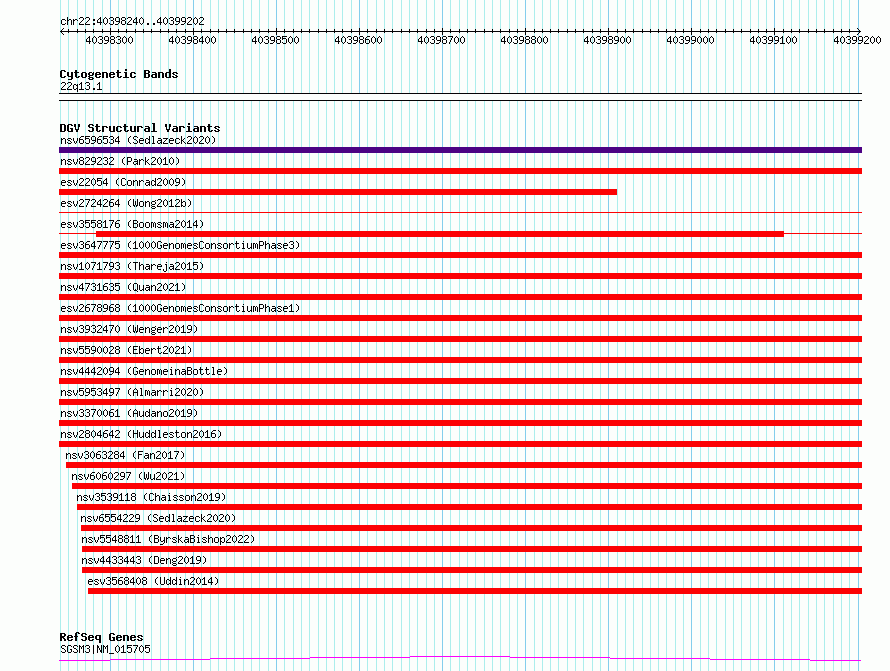Screen dimensions: 890x671
Task: Click ruler position 40398600
Action: point(358,40)
